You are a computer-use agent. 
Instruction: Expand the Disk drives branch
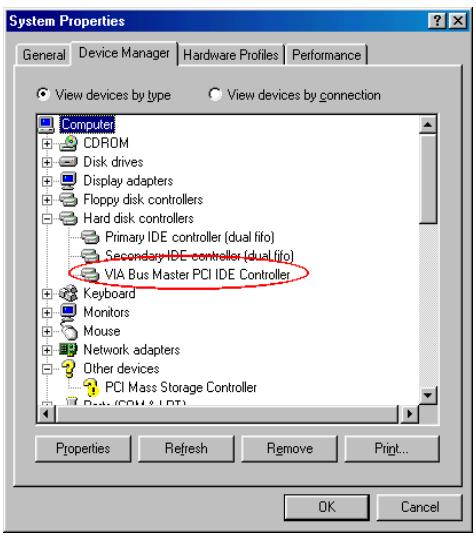[47, 162]
